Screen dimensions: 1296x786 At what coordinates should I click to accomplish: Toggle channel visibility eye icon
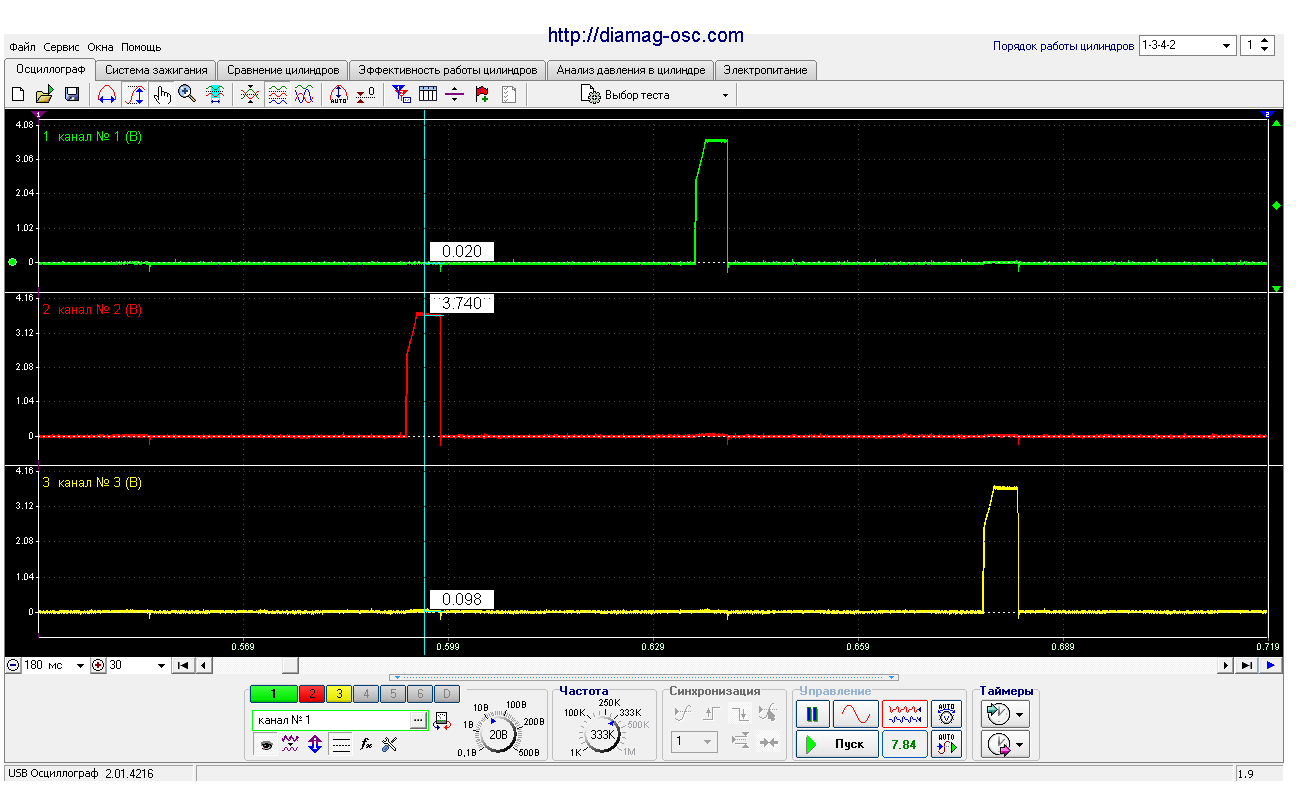(266, 744)
